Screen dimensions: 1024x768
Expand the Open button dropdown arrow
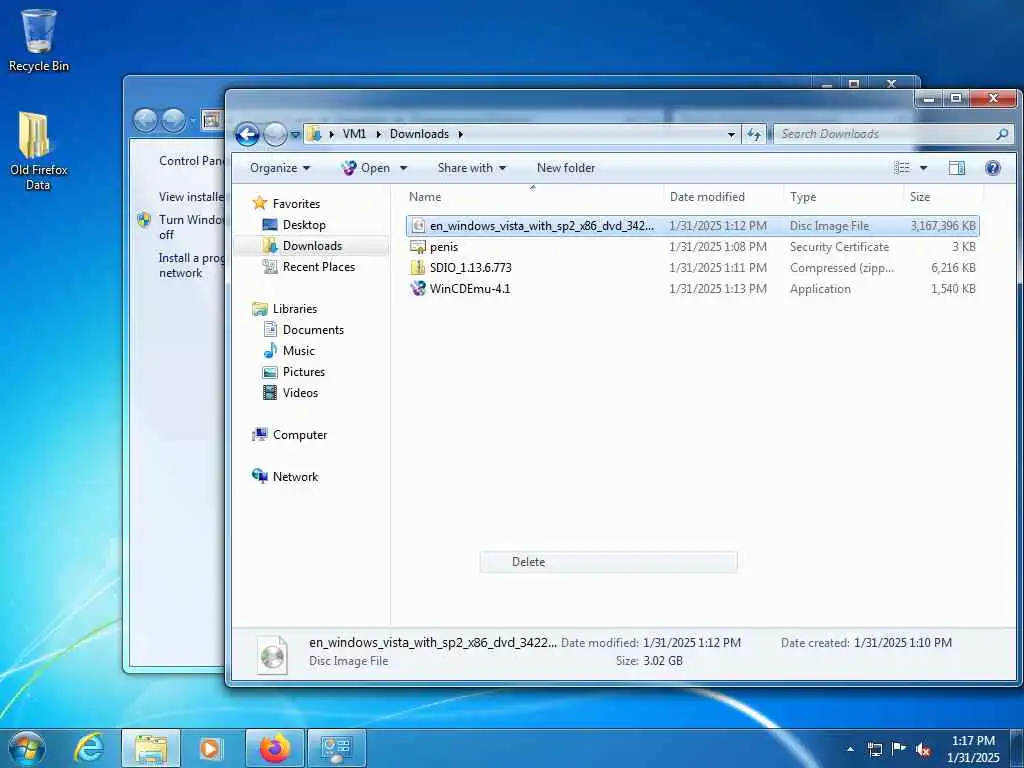coord(404,168)
